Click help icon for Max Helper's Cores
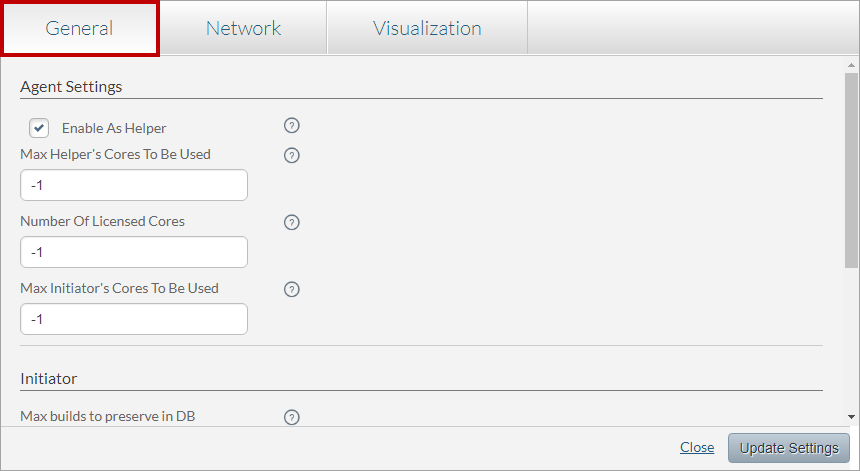The image size is (860, 471). point(292,155)
